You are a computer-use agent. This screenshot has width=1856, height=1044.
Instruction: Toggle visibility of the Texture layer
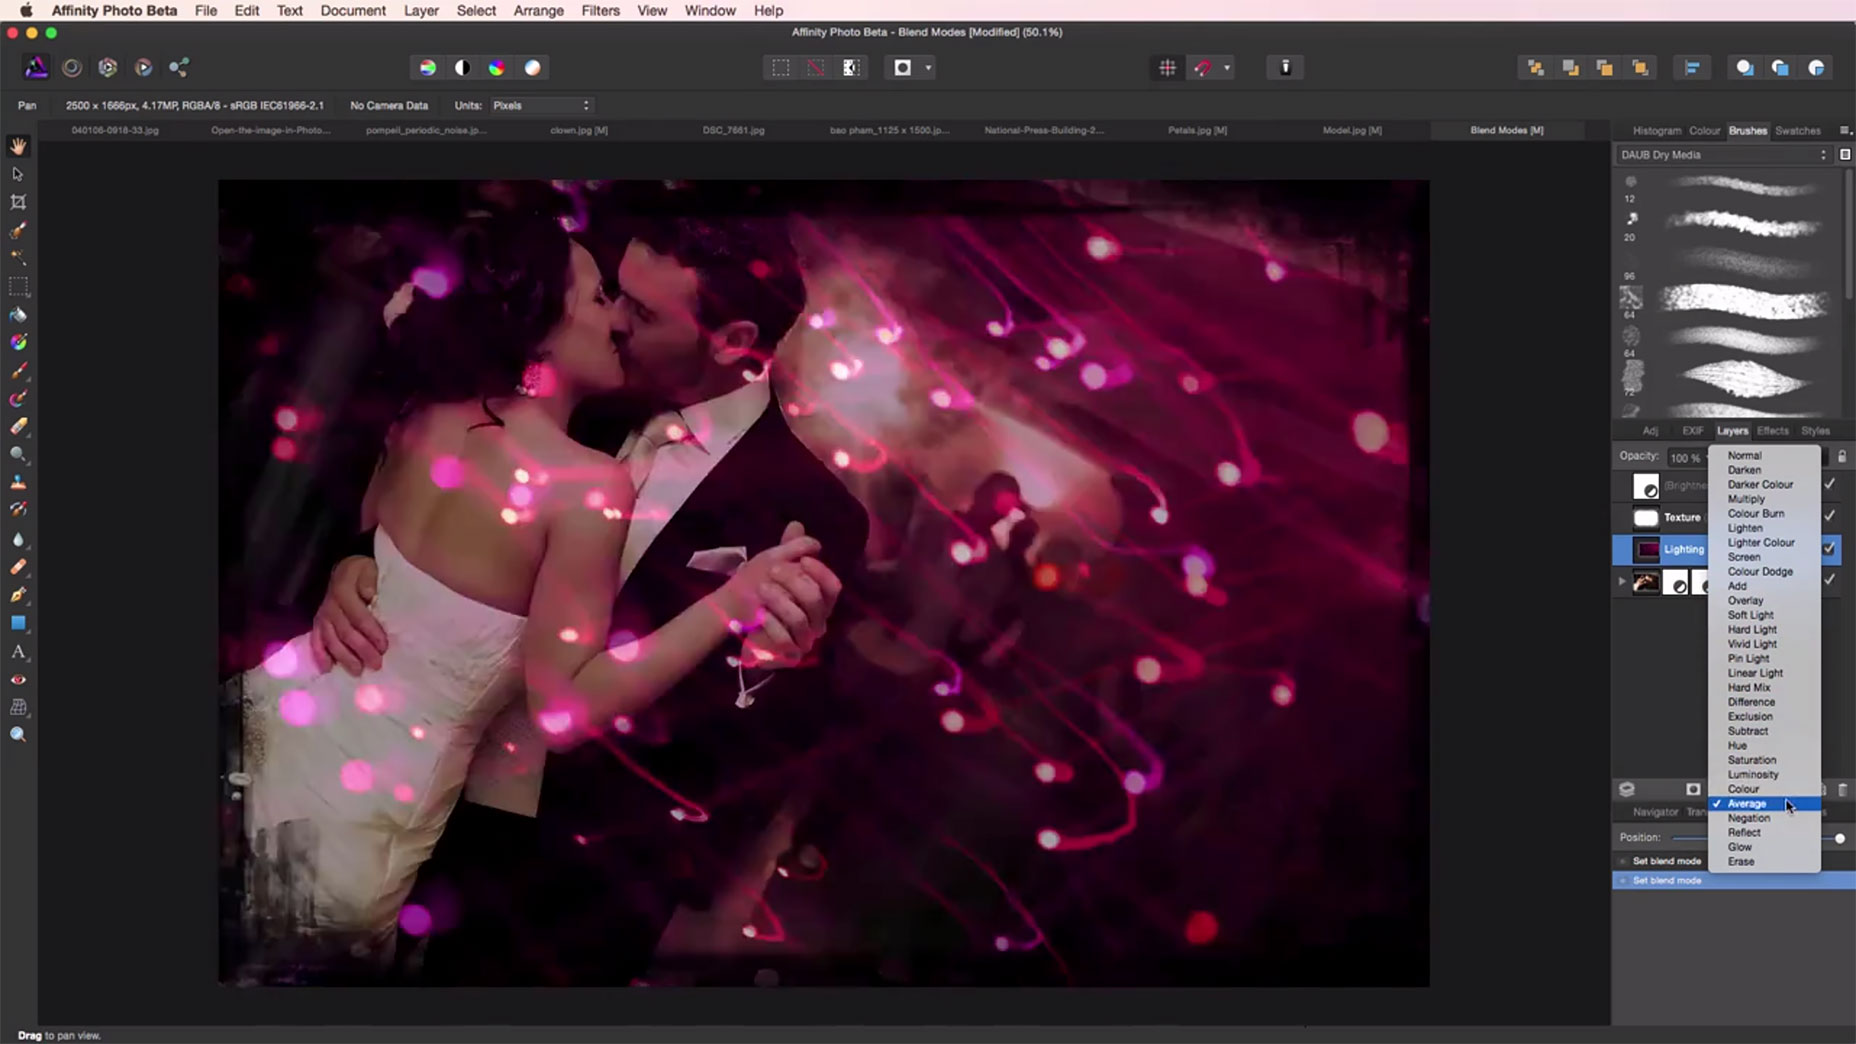point(1830,516)
